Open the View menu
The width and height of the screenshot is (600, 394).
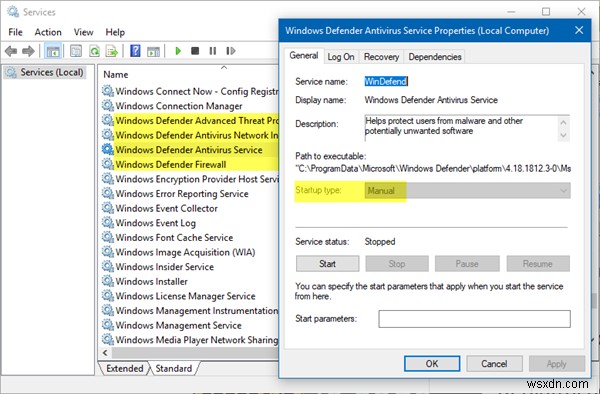[x=83, y=32]
